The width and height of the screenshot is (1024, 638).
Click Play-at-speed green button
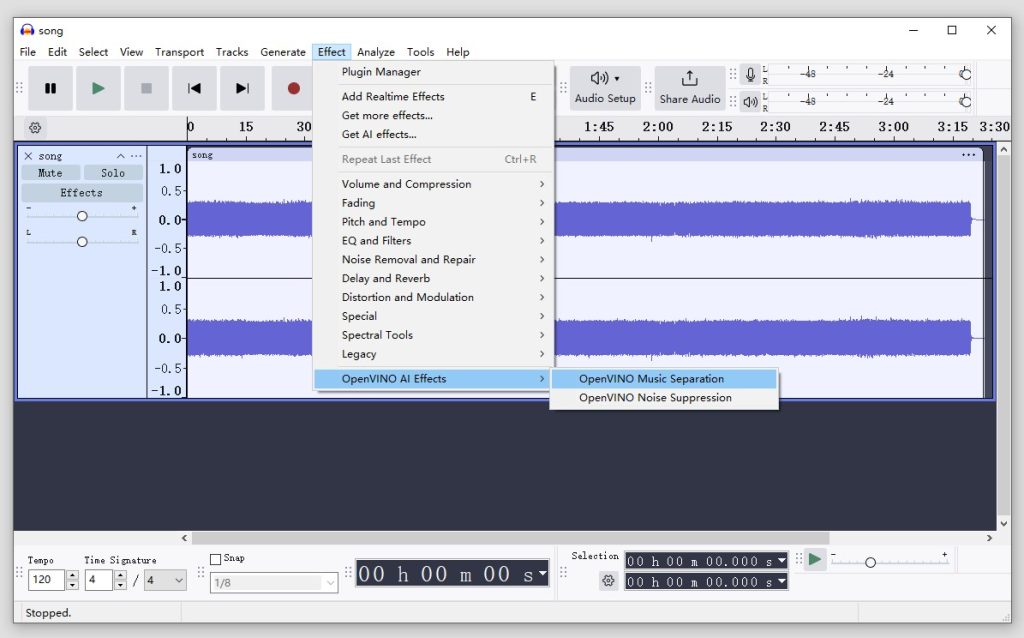point(814,560)
